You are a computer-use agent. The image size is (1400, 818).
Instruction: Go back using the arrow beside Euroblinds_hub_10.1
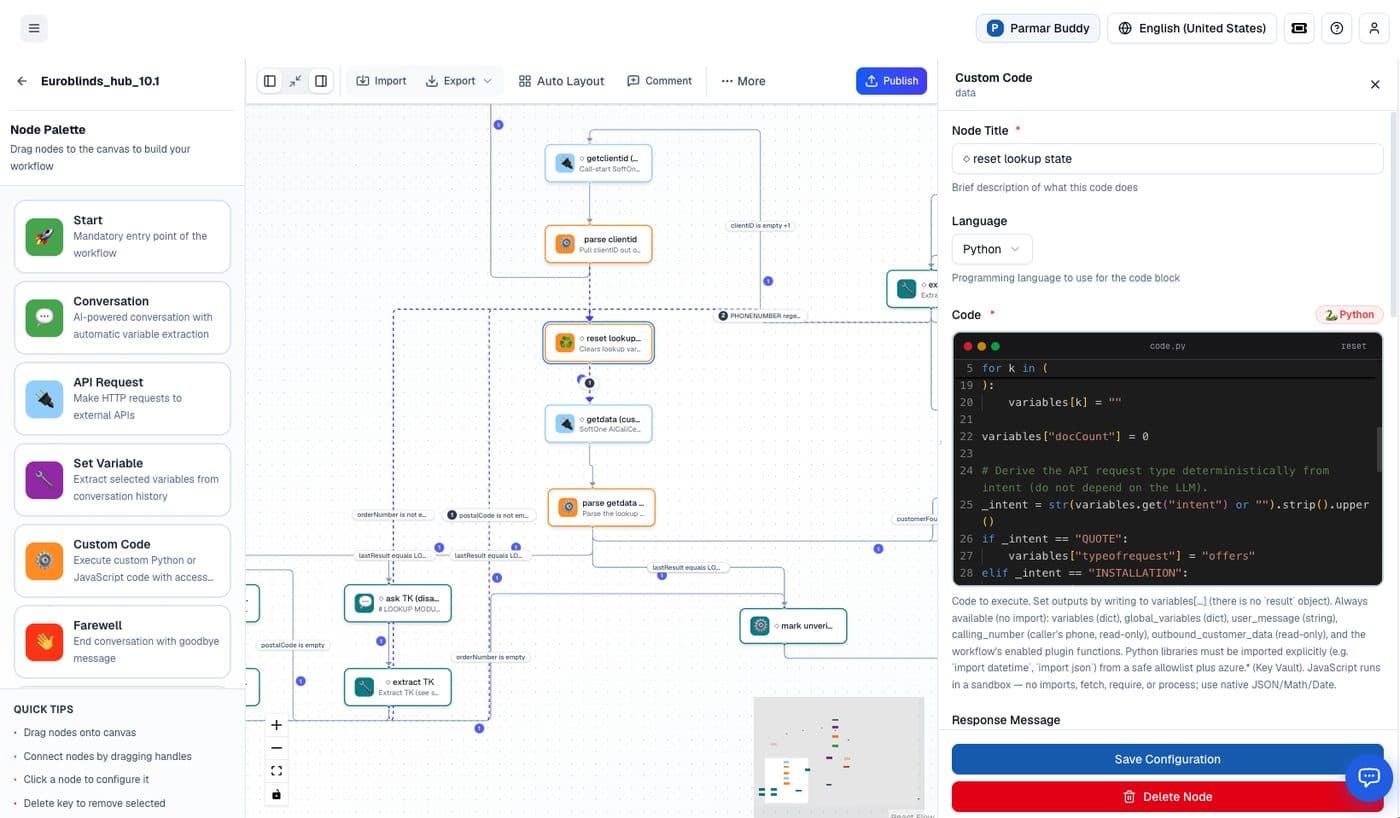(x=22, y=81)
